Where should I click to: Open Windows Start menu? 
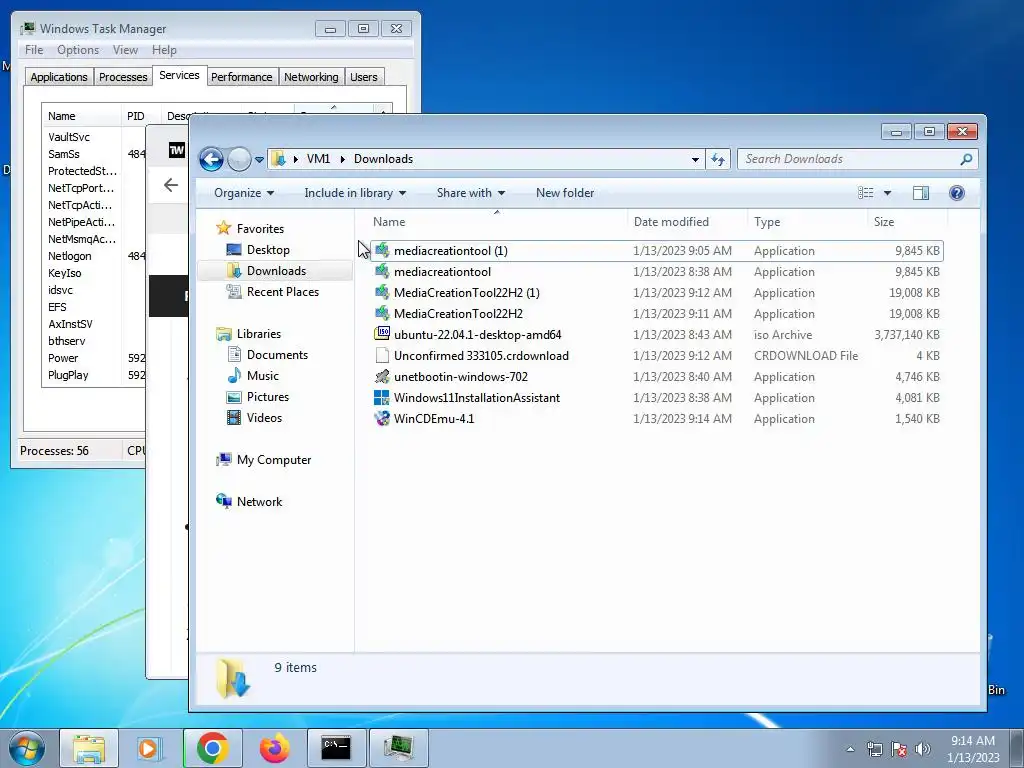pyautogui.click(x=27, y=748)
